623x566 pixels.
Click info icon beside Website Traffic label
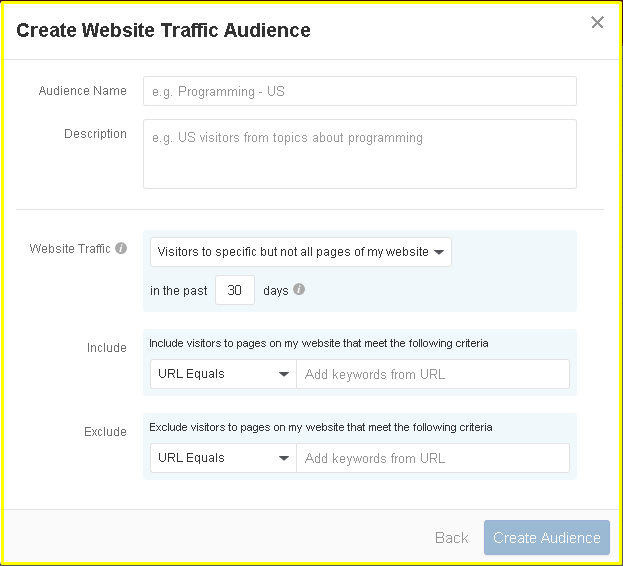(121, 248)
